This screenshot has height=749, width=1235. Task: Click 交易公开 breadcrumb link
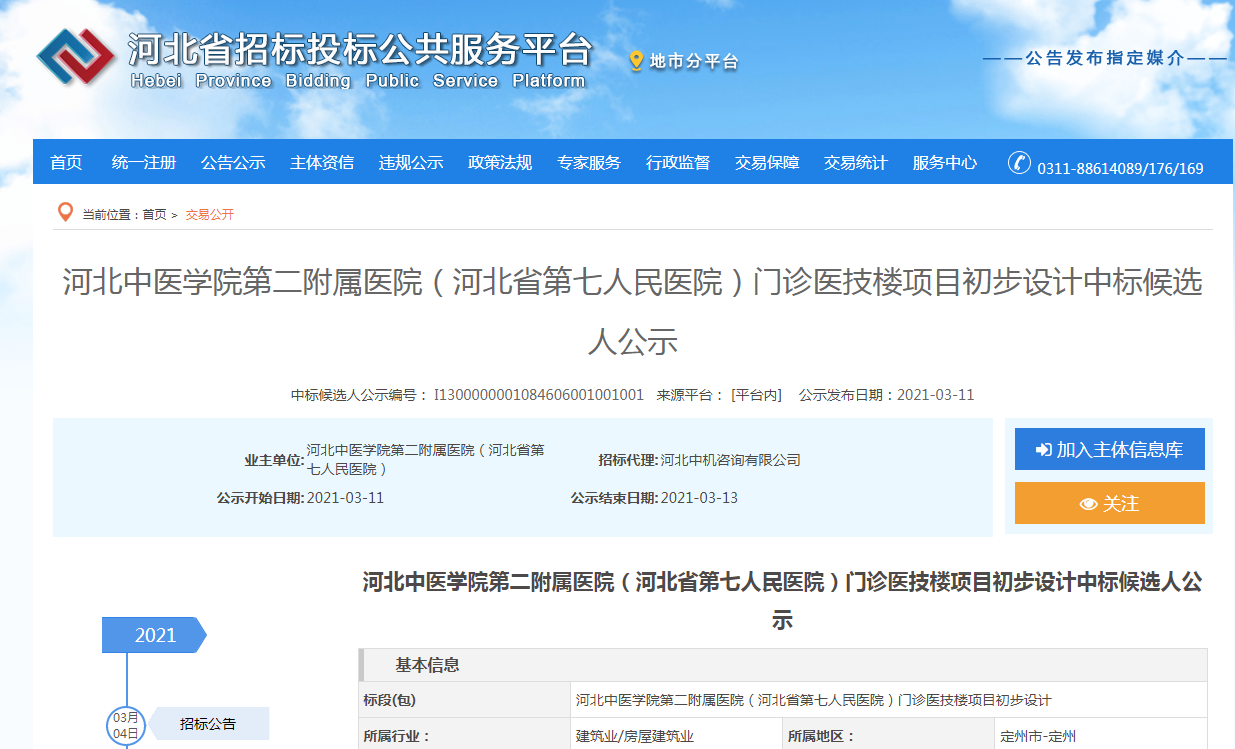[209, 215]
